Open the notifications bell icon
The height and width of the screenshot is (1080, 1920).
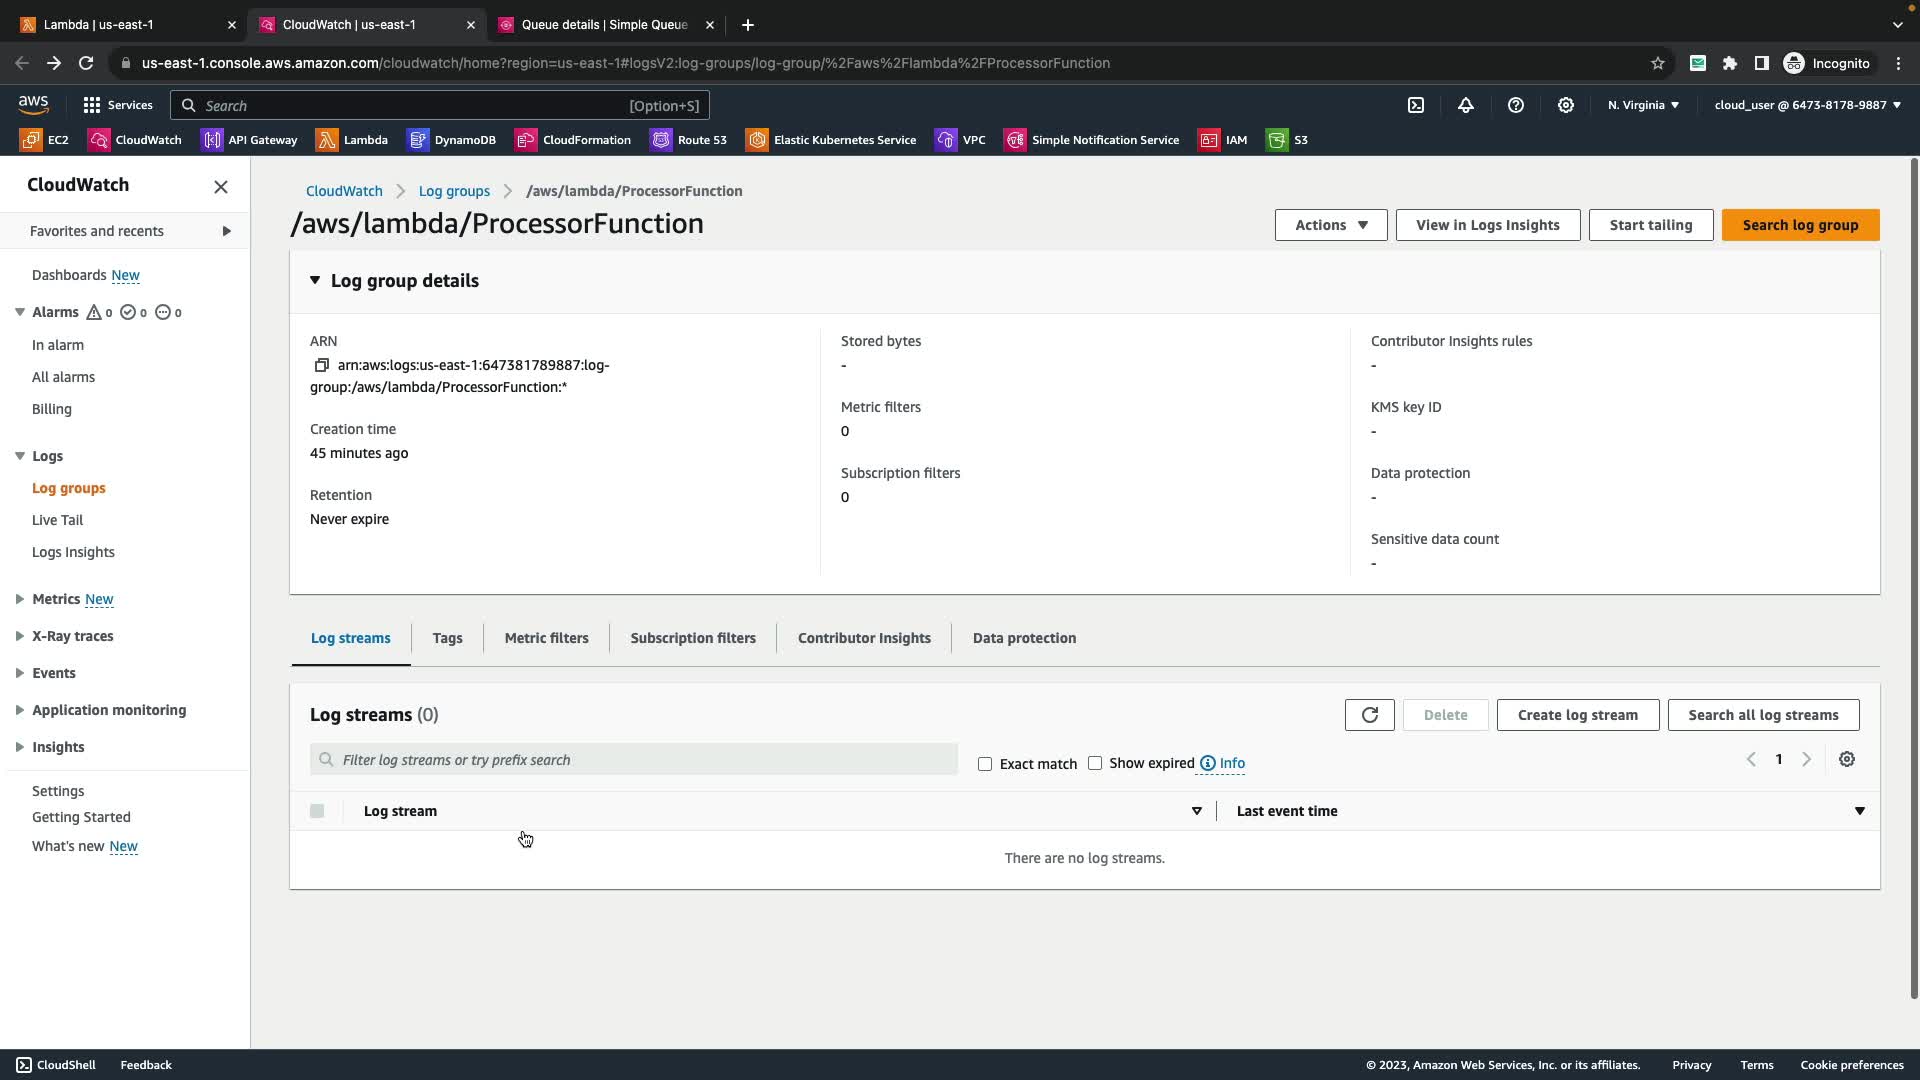pyautogui.click(x=1466, y=105)
